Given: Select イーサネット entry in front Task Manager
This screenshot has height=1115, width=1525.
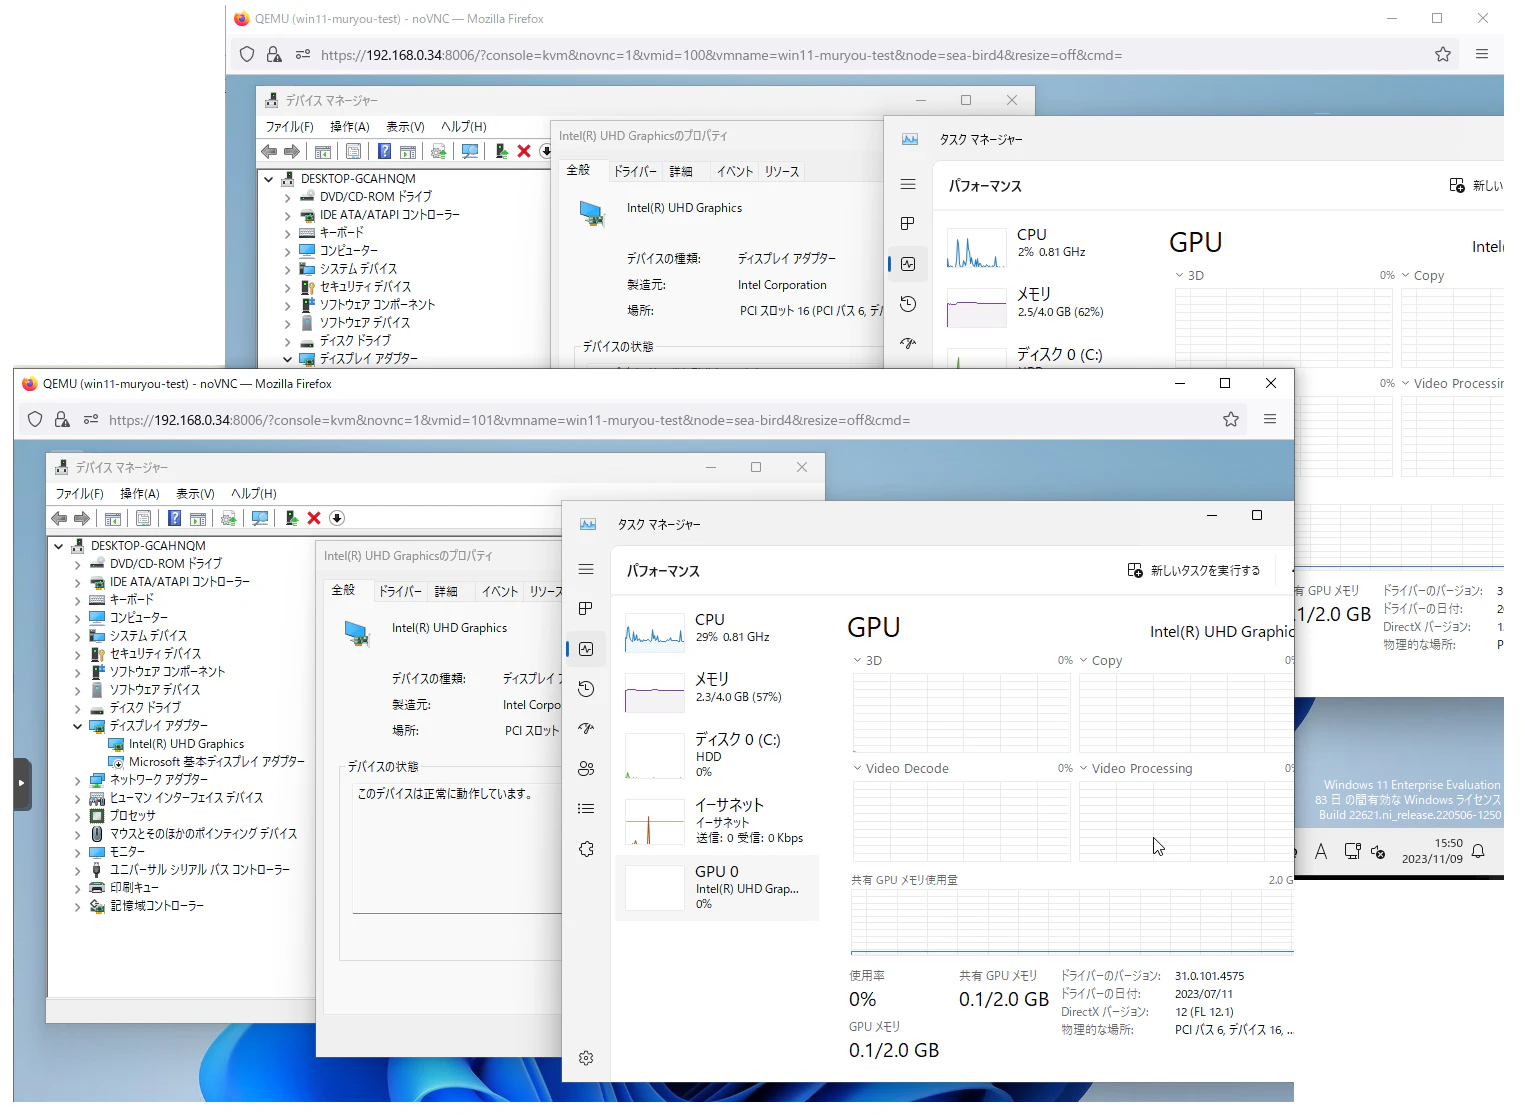Looking at the screenshot, I should coord(717,821).
